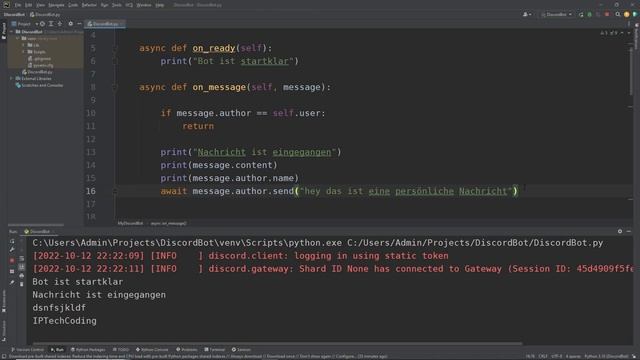The width and height of the screenshot is (640, 360).
Task: Click Collapse All icon in Project panel
Action: pyautogui.click(x=60, y=24)
